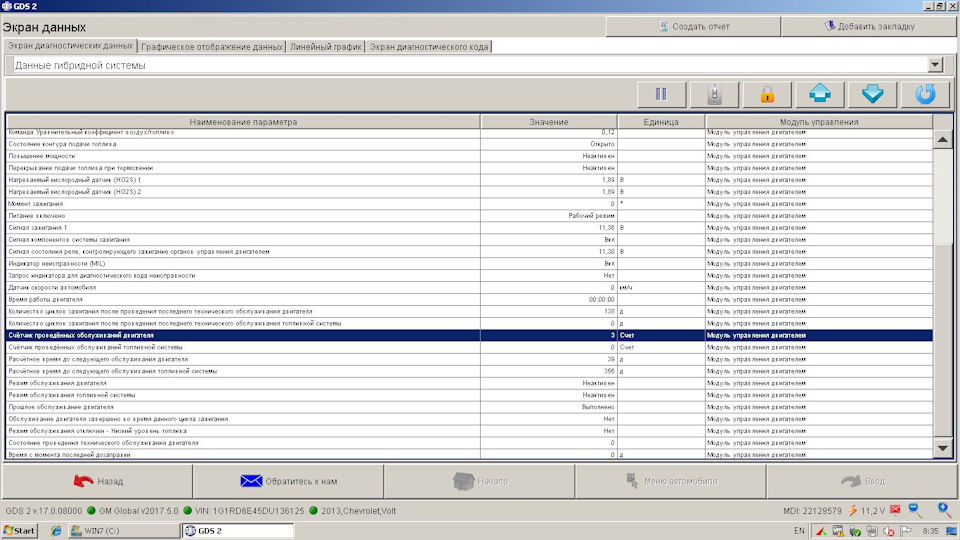Click the EN language indicator
The height and width of the screenshot is (540, 960).
click(799, 531)
